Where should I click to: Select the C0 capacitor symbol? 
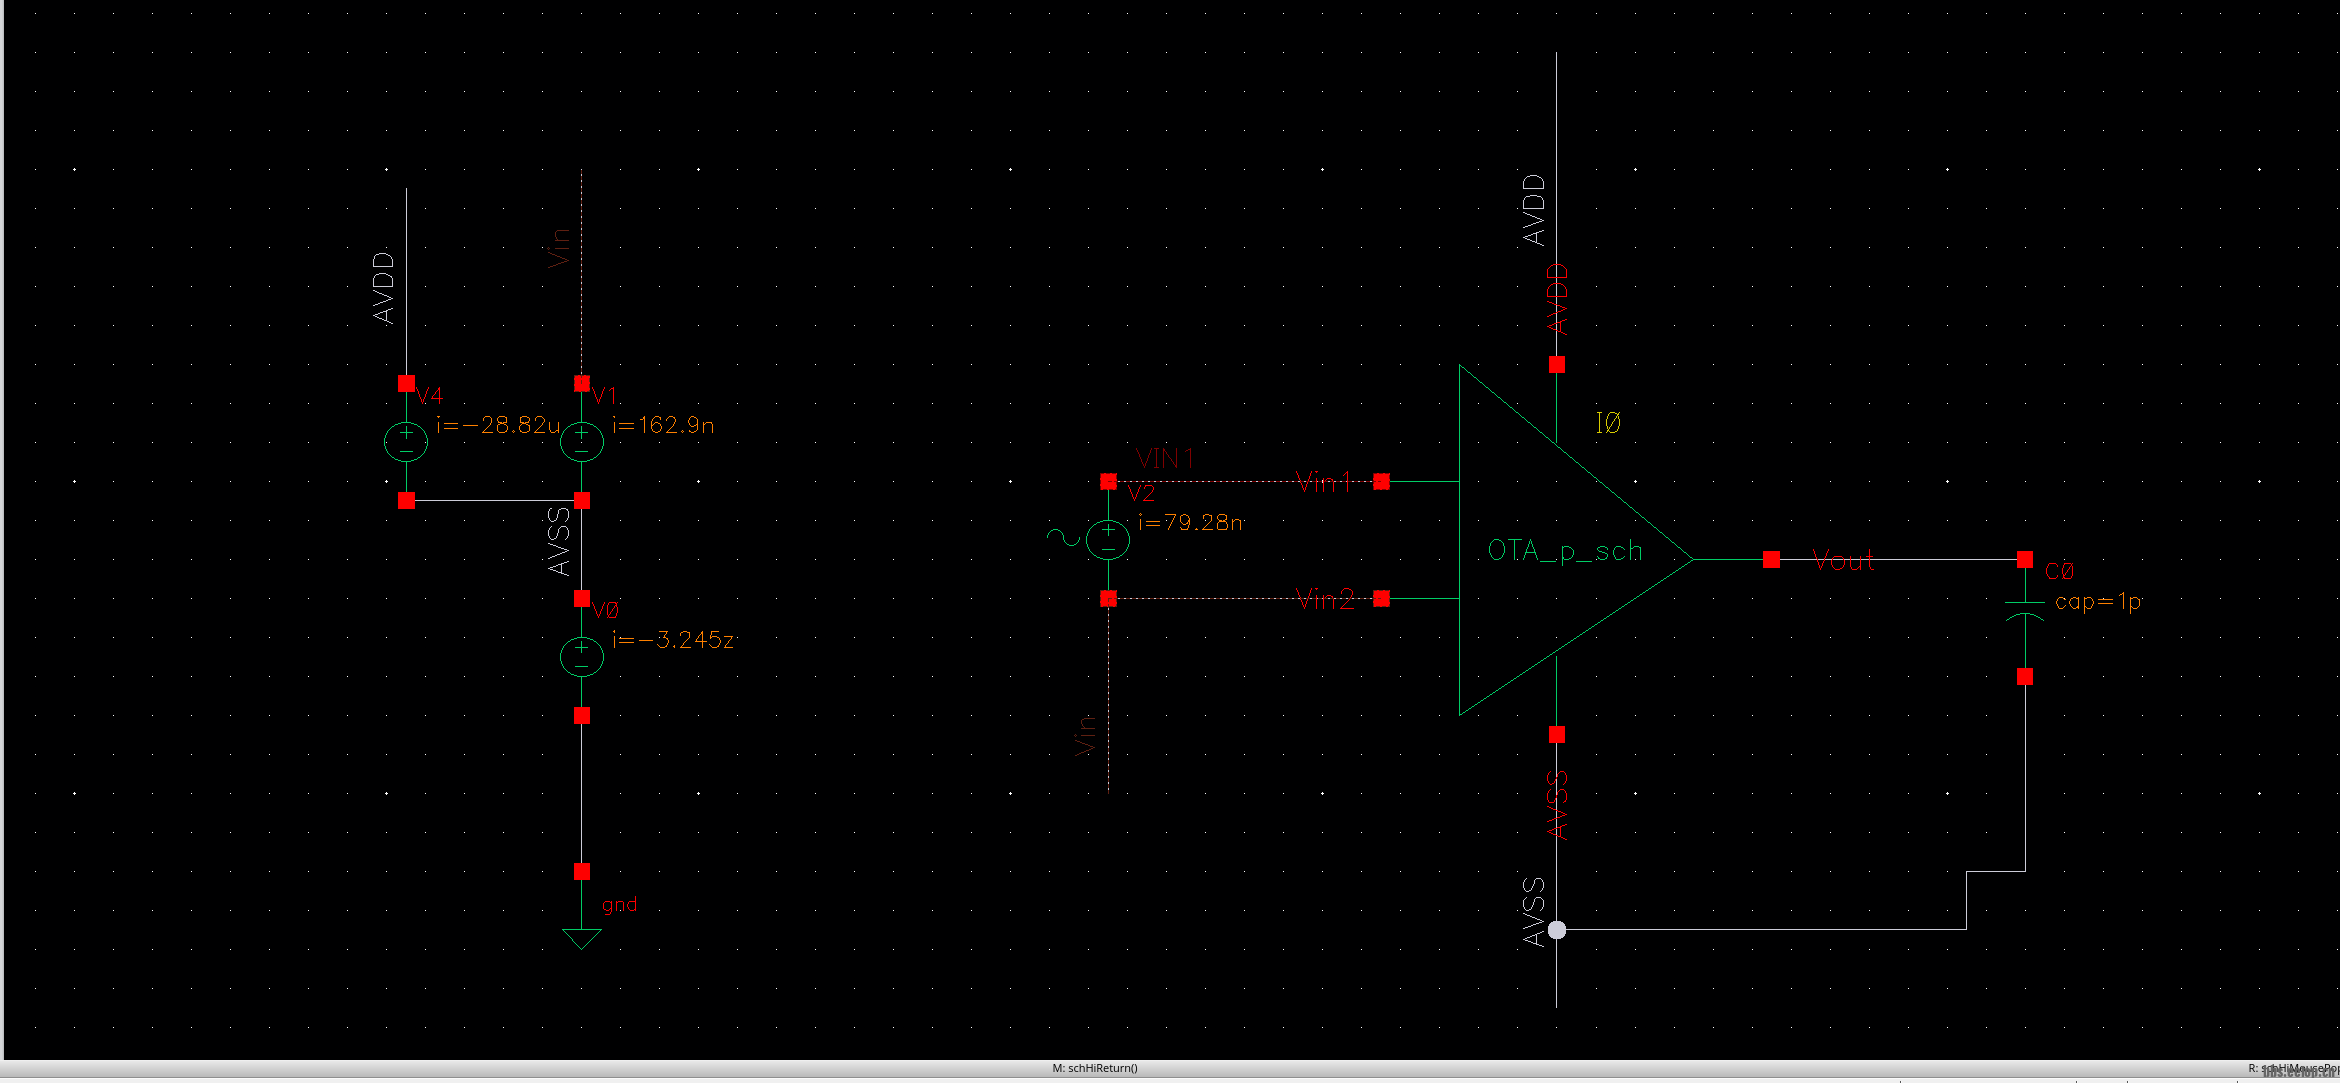pyautogui.click(x=2025, y=610)
